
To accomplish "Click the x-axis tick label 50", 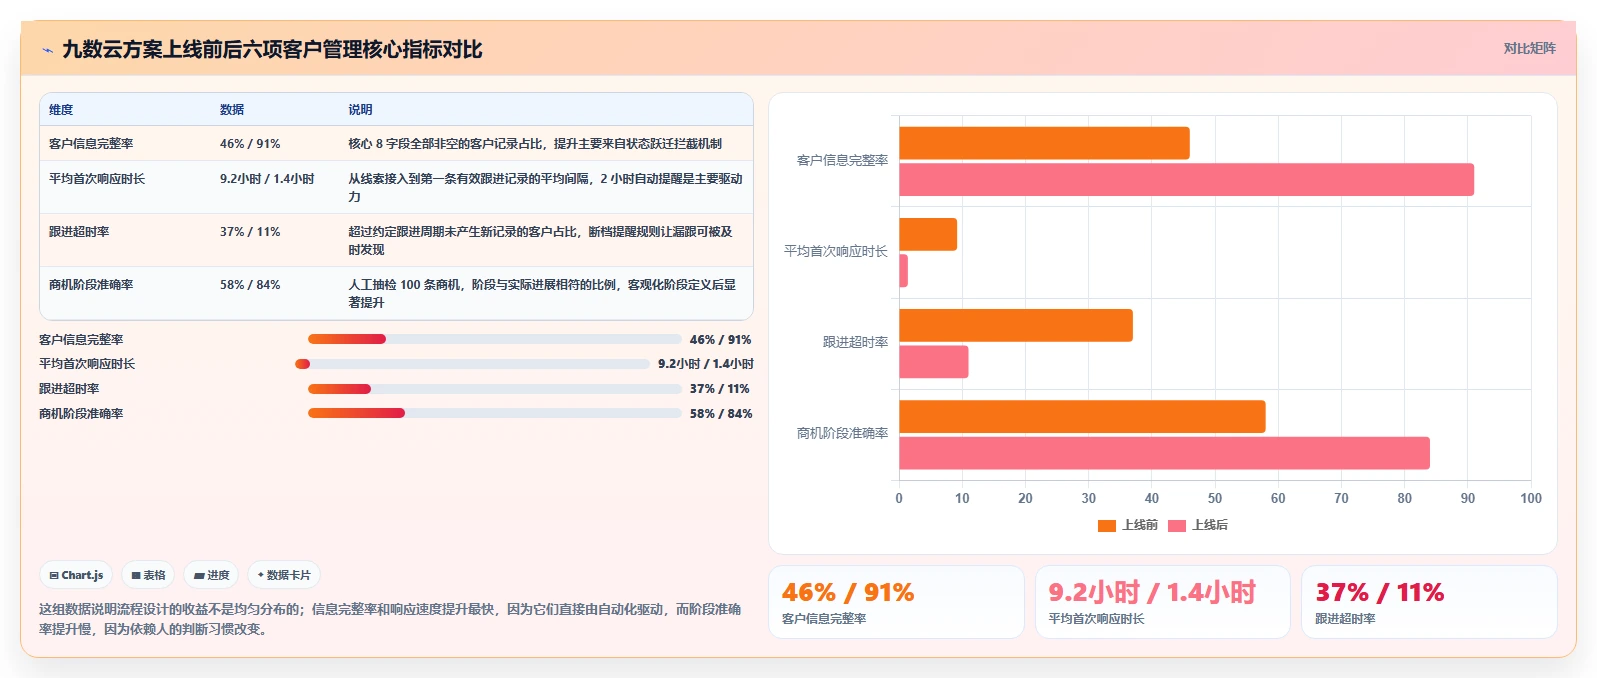I will pos(1215,498).
